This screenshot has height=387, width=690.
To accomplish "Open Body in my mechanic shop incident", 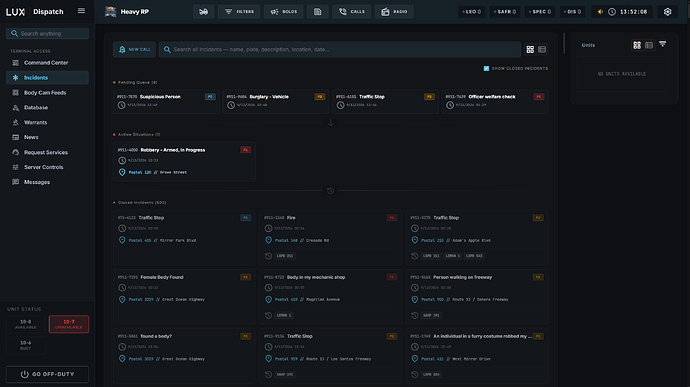I will [x=330, y=297].
